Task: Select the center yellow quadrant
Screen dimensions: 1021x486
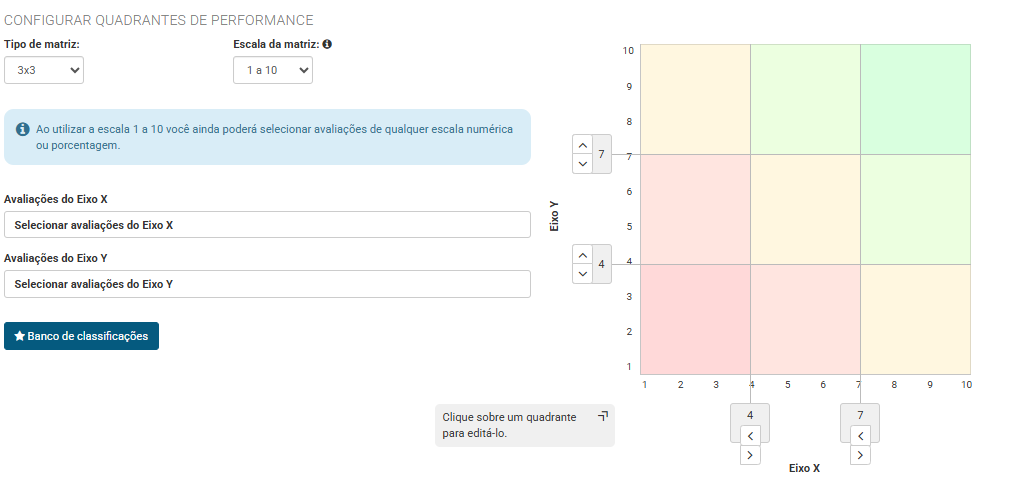Action: (804, 209)
